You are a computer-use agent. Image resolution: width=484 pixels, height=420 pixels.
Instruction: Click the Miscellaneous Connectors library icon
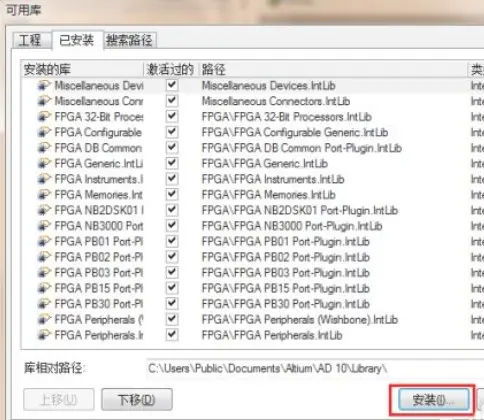pos(44,101)
